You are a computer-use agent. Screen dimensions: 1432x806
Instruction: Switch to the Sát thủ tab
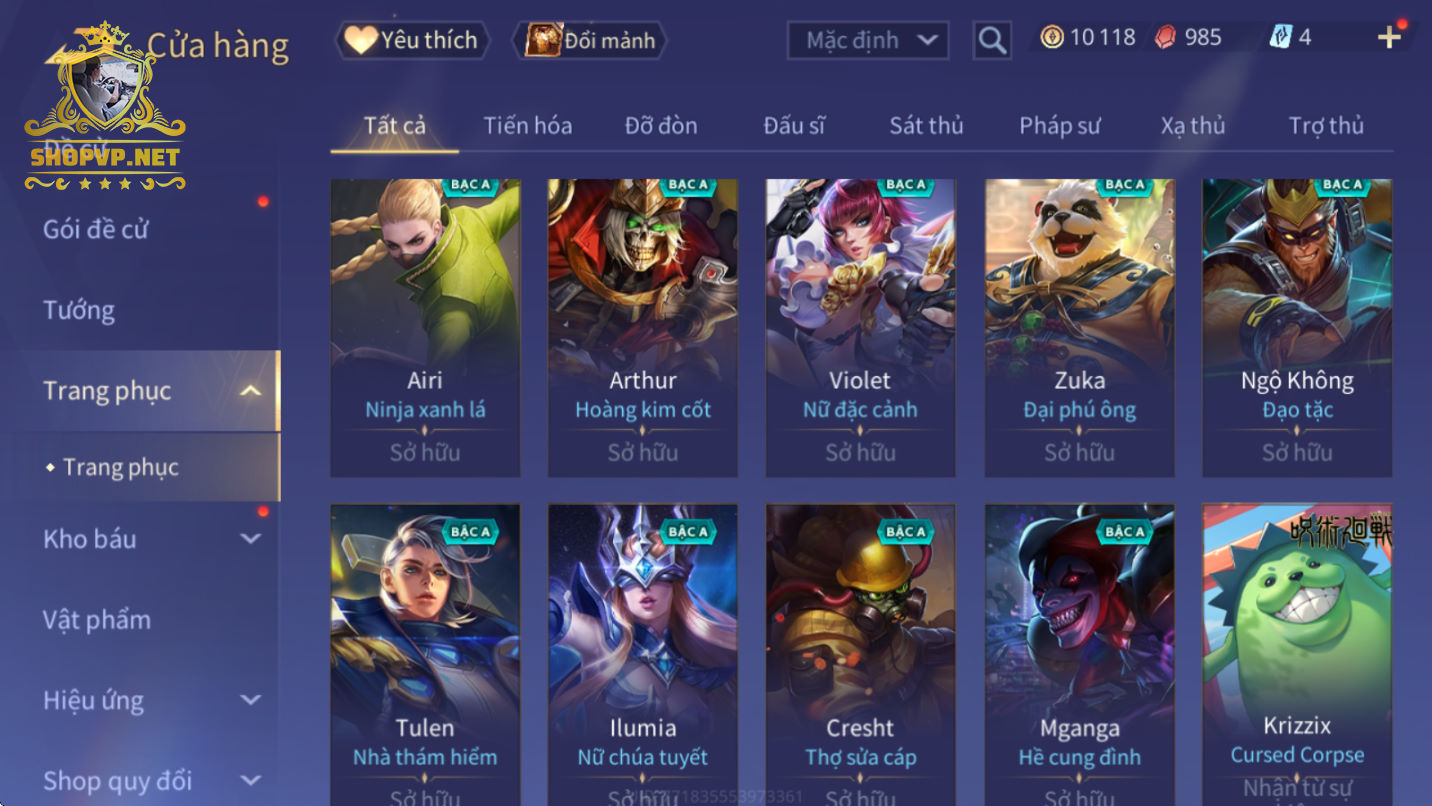point(926,126)
